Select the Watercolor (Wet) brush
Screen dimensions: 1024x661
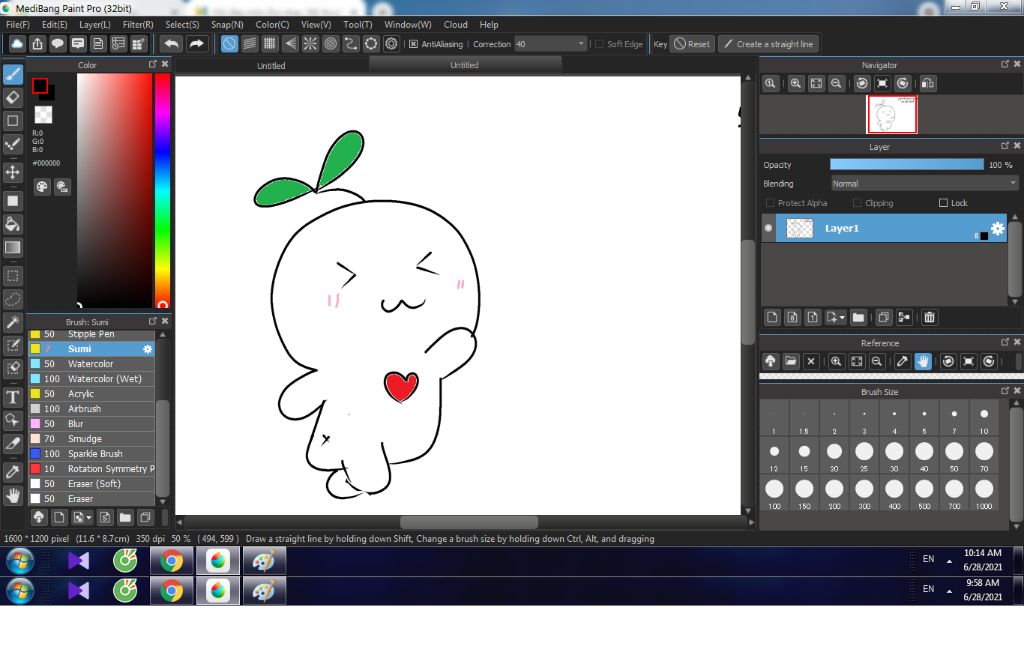point(92,379)
